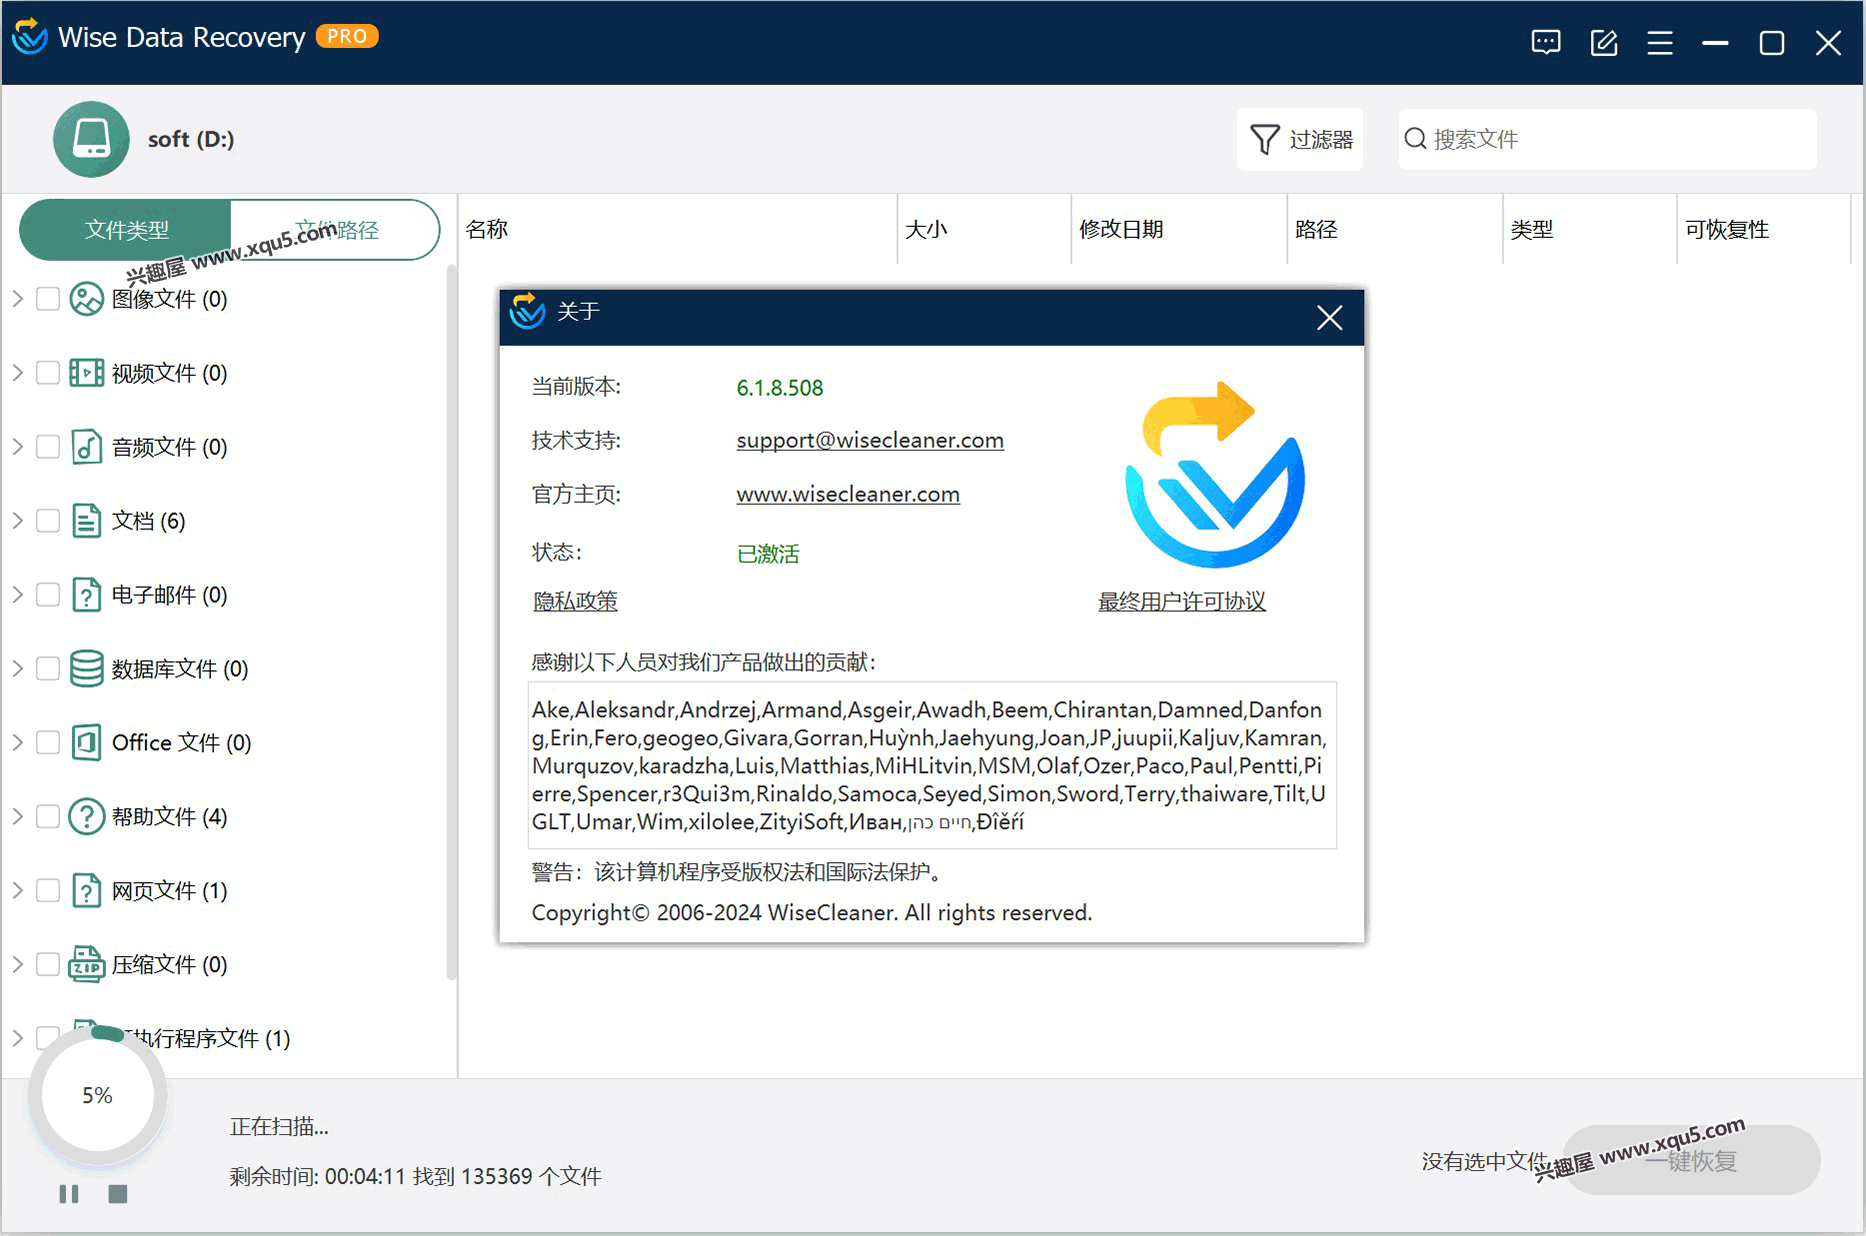The image size is (1866, 1236).
Task: Switch to the 文件路径 tab
Action: [335, 230]
